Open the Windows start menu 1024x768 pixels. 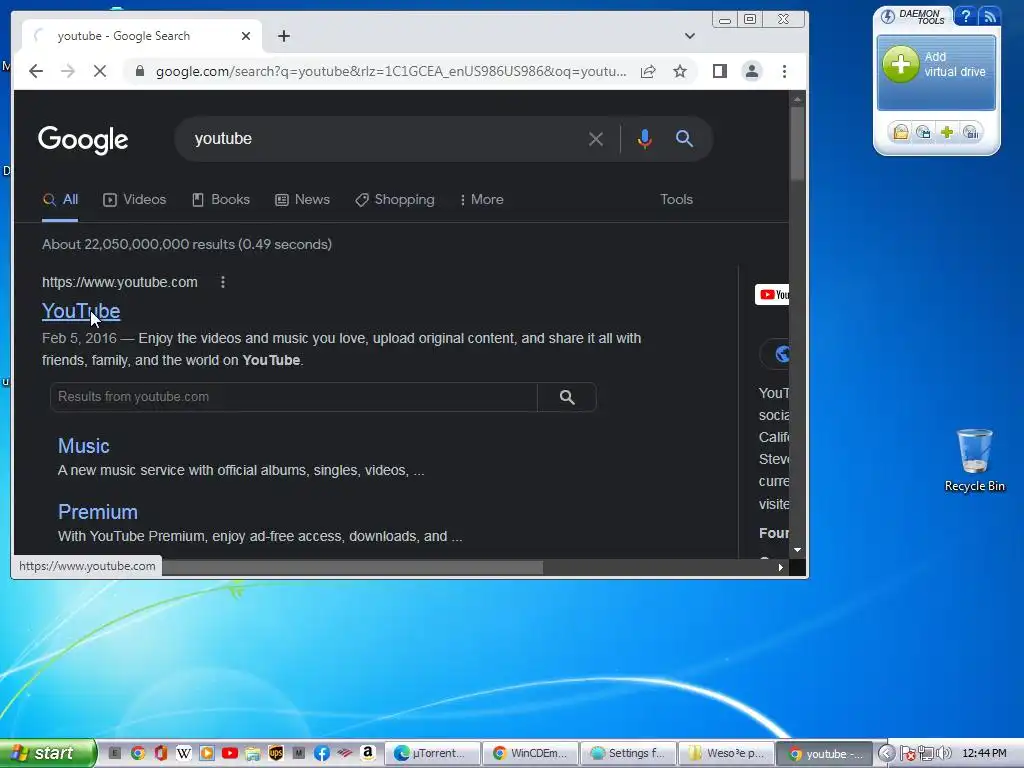coord(47,753)
